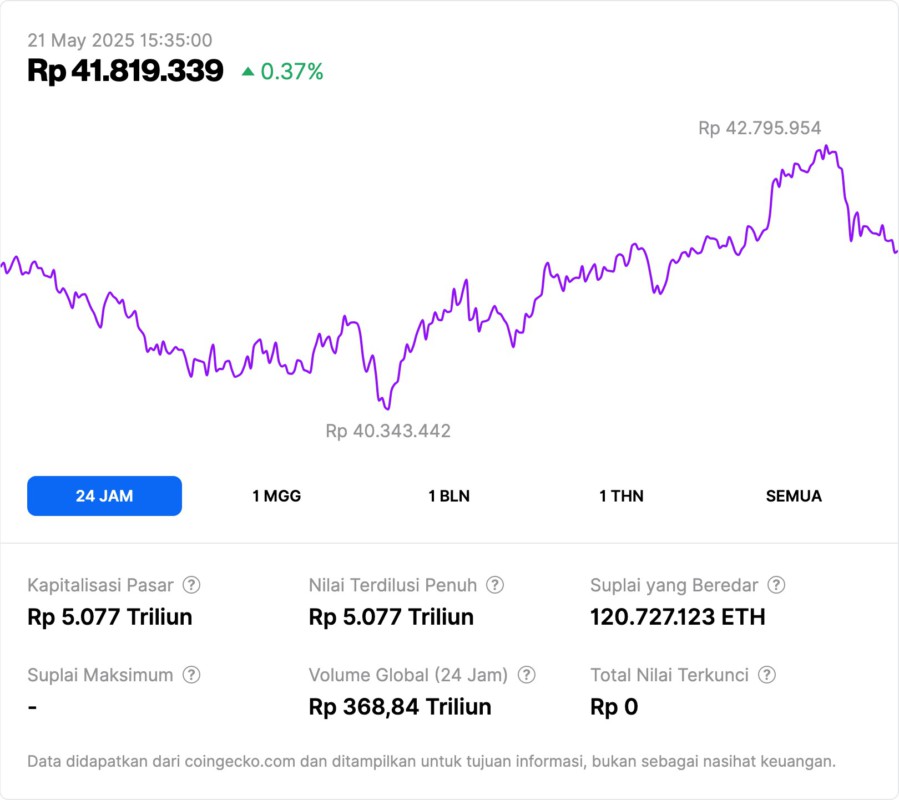Show the SEMUA all-time chart

[x=794, y=496]
